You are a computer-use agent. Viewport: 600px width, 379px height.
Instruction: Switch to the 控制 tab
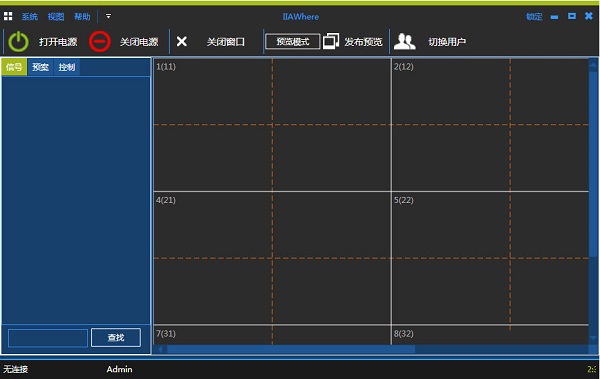click(67, 67)
